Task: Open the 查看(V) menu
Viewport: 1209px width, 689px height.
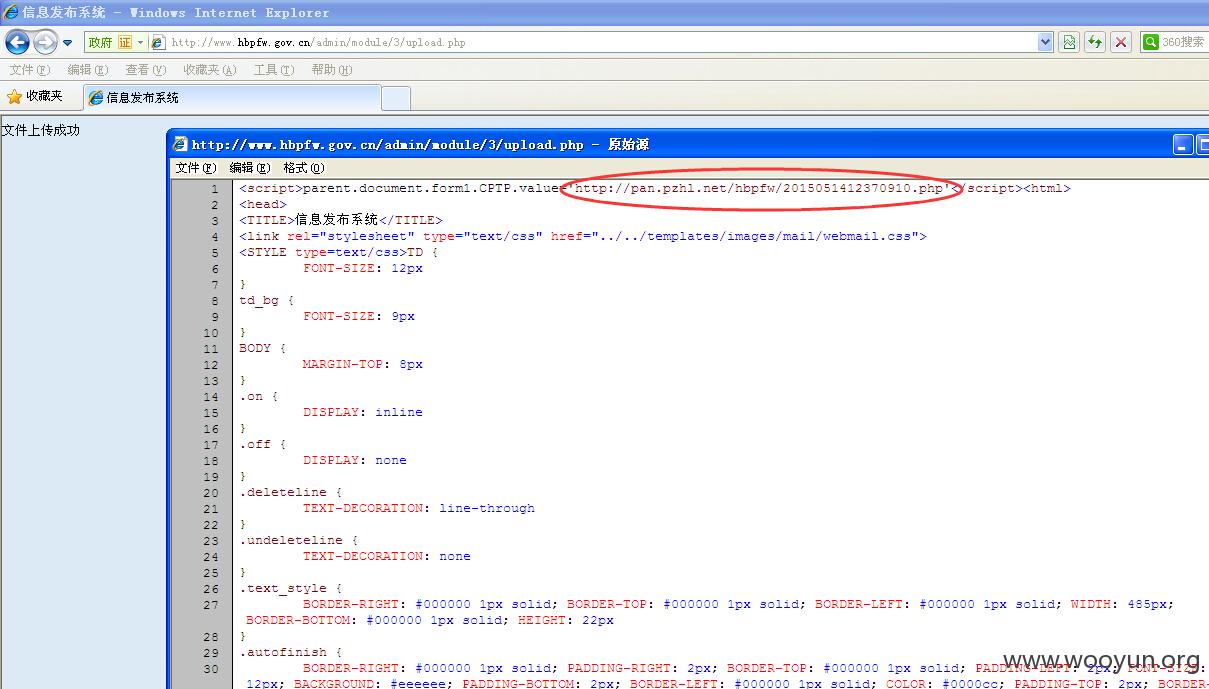Action: click(145, 70)
